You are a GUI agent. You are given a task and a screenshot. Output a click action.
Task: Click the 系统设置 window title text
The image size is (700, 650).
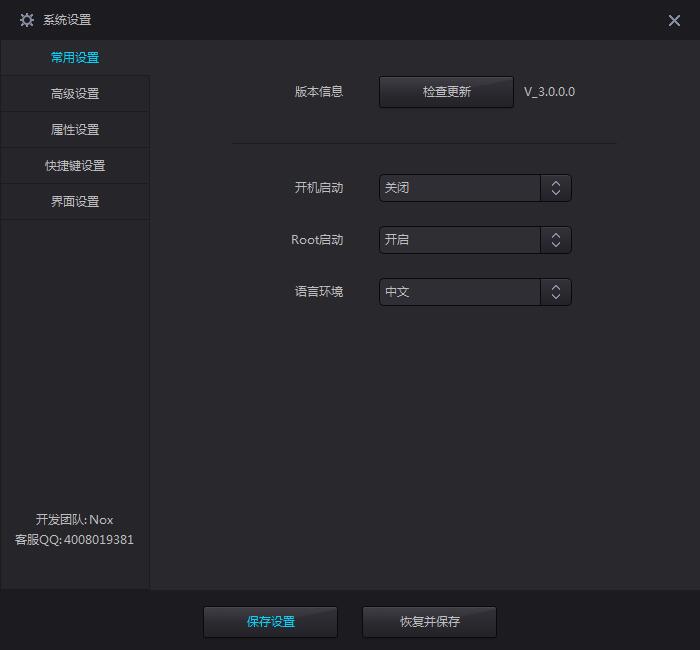point(67,20)
